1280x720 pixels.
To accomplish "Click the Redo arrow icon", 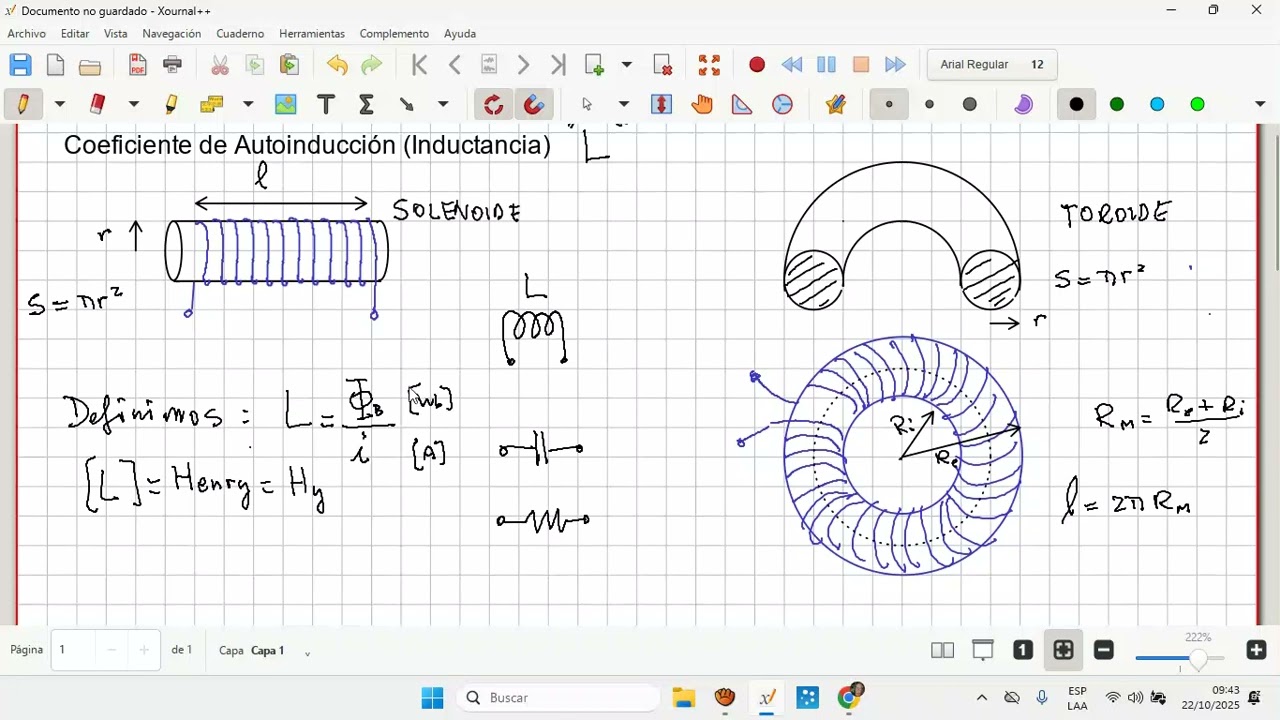I will [x=372, y=65].
